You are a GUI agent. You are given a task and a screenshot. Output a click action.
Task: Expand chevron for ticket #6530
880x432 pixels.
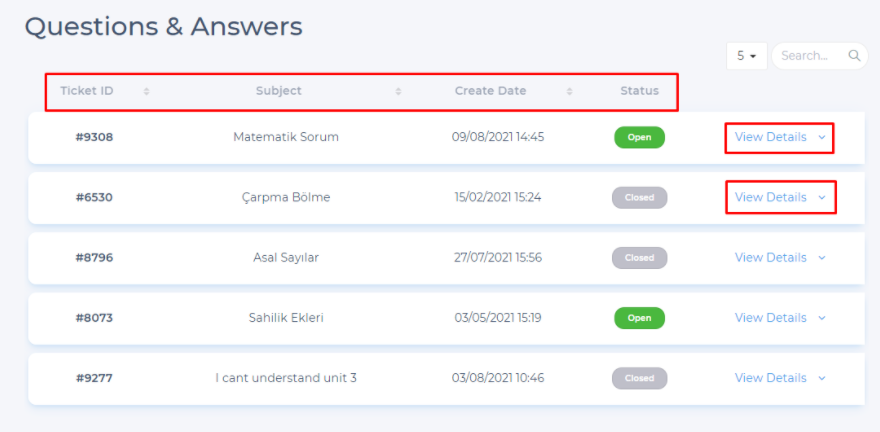[x=822, y=198]
